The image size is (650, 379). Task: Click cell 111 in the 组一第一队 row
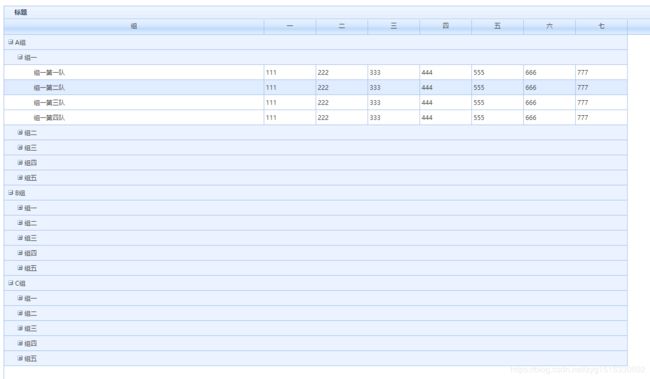290,73
